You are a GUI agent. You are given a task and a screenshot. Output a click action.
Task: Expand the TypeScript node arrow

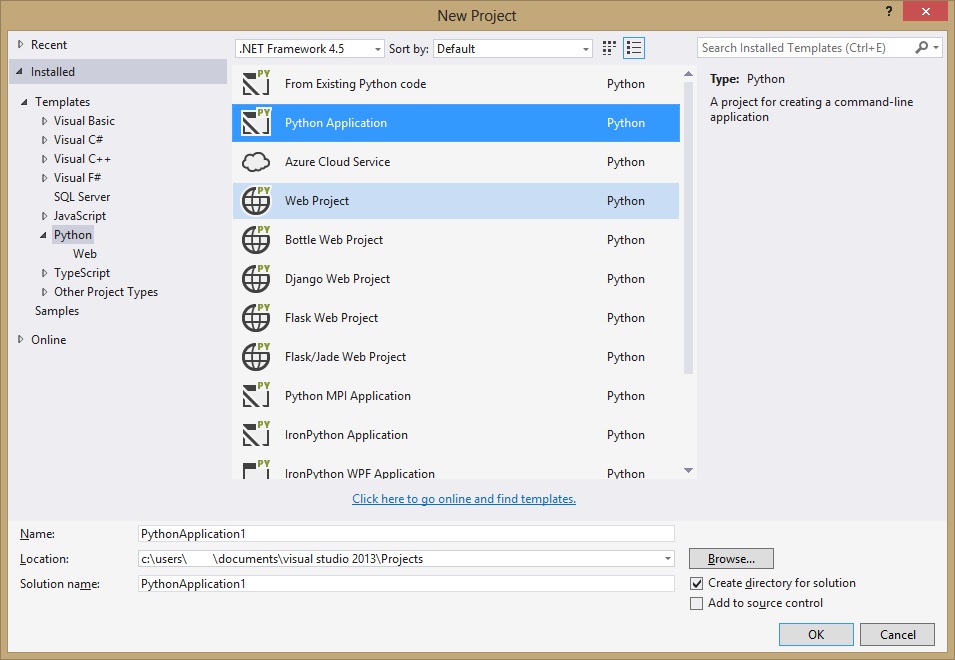coord(44,273)
